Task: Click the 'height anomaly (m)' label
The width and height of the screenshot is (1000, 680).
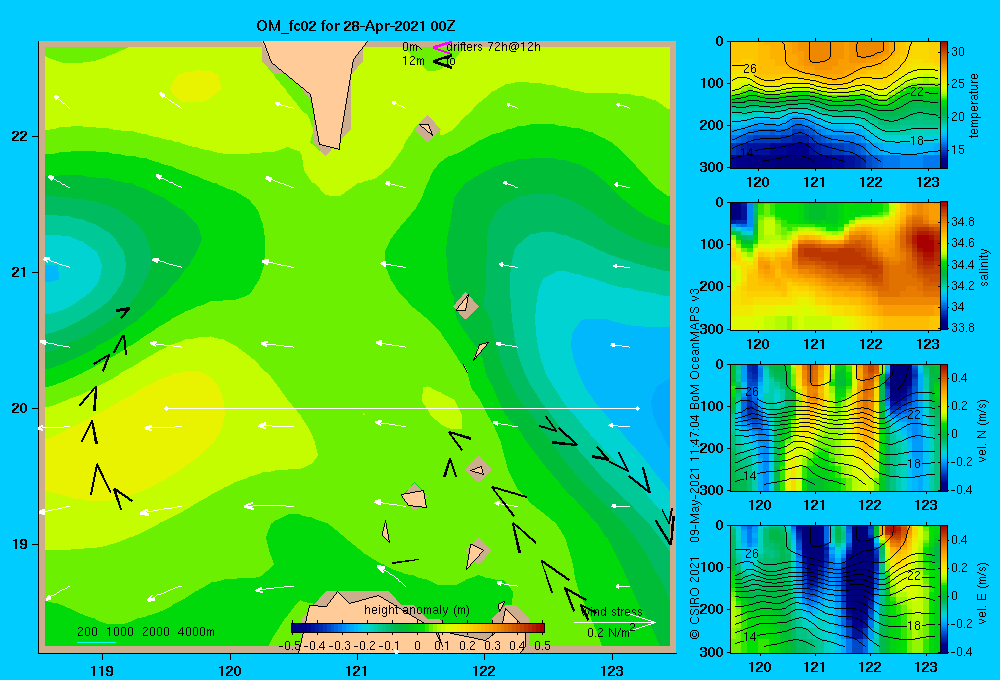Action: pyautogui.click(x=416, y=610)
